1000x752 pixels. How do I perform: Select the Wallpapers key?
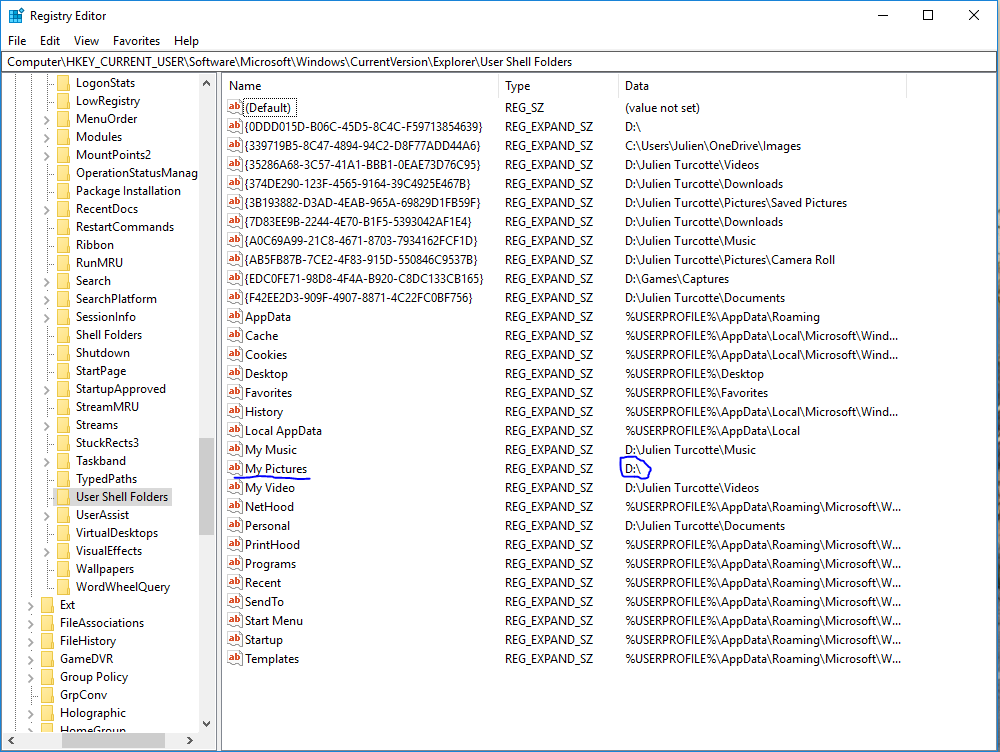coord(105,568)
